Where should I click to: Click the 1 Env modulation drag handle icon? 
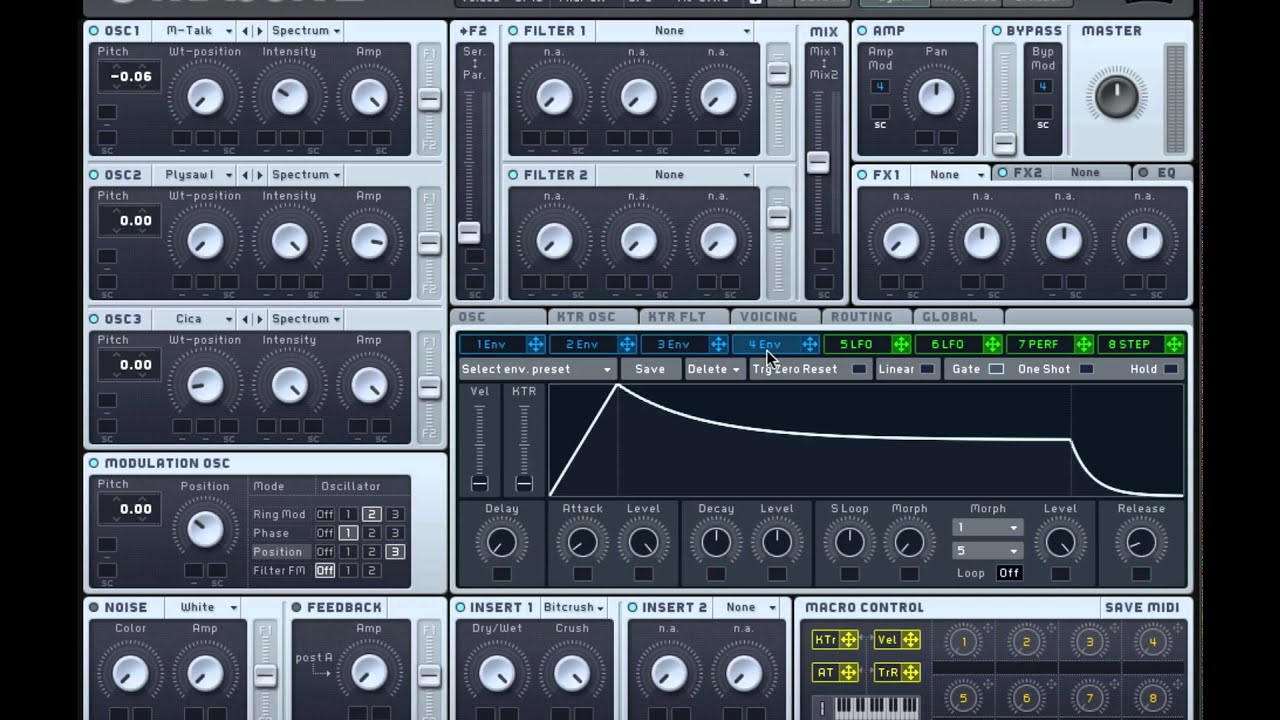[536, 344]
